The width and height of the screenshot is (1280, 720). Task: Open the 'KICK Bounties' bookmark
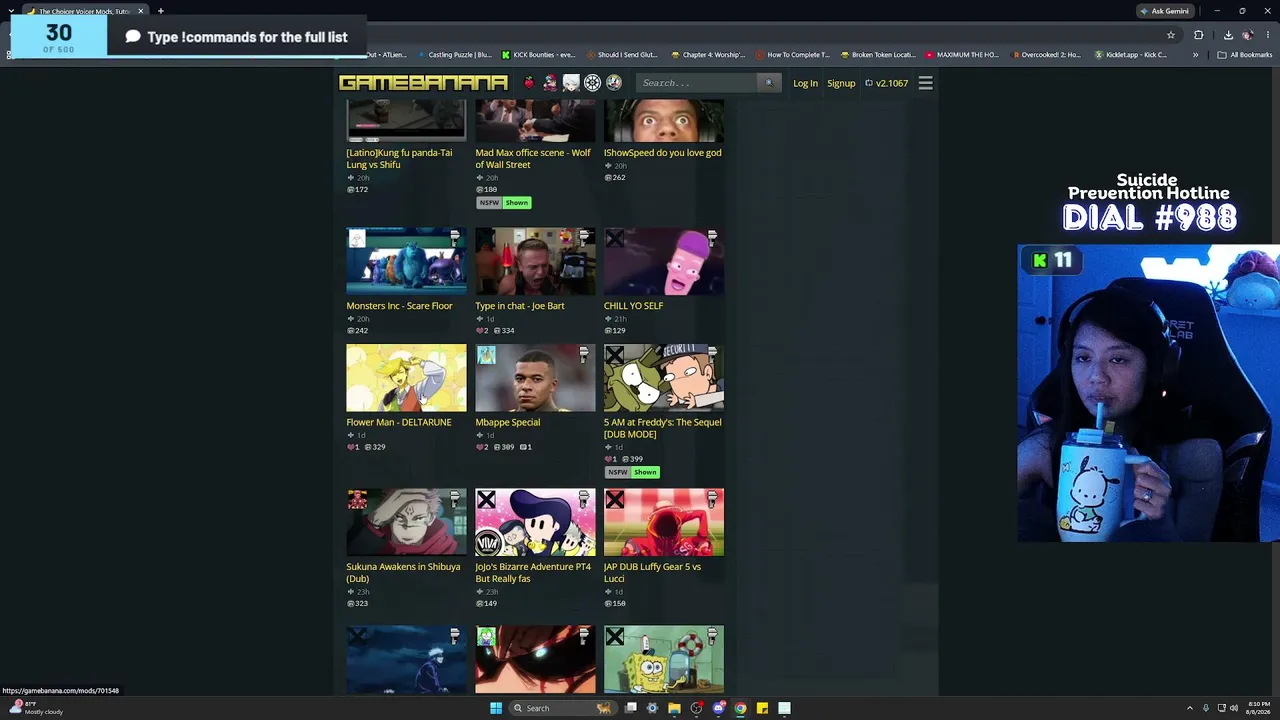(538, 55)
